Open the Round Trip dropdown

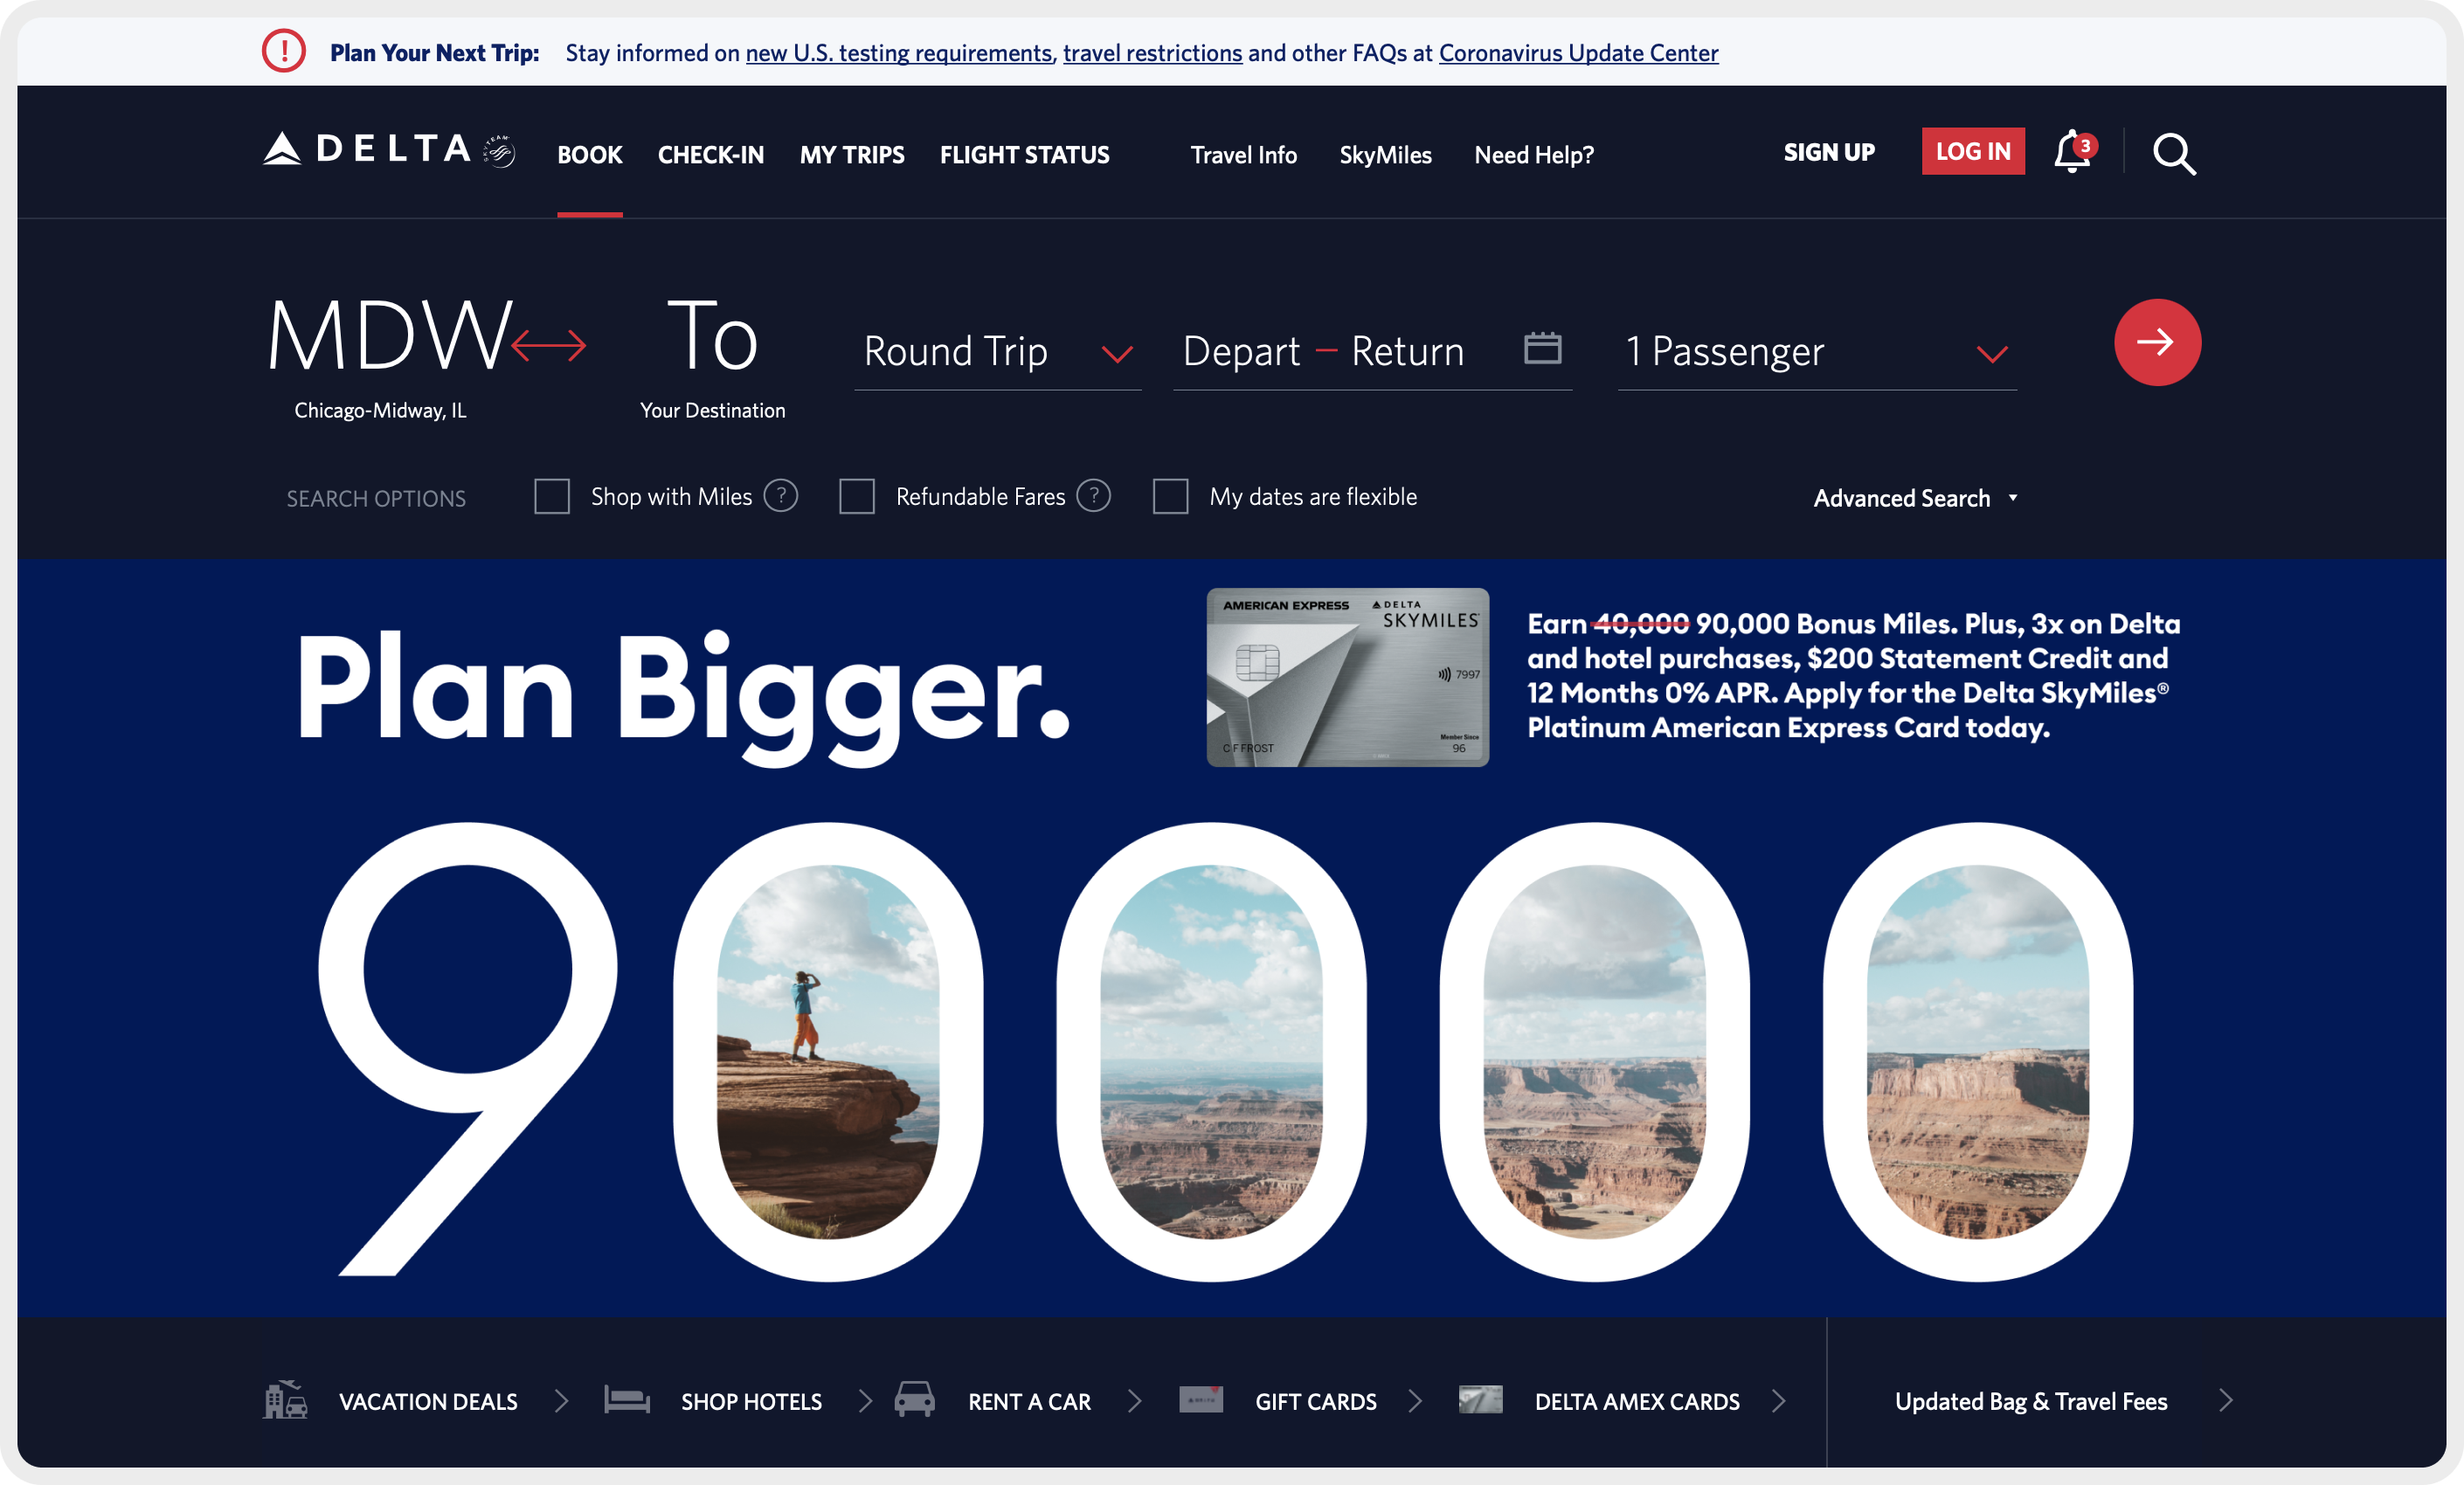(998, 352)
